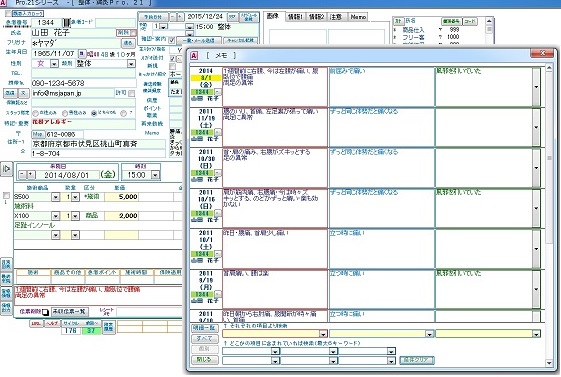Toggle the checkbox next to the customer name field
Image resolution: width=561 pixels, height=377 pixels.
(x=133, y=33)
